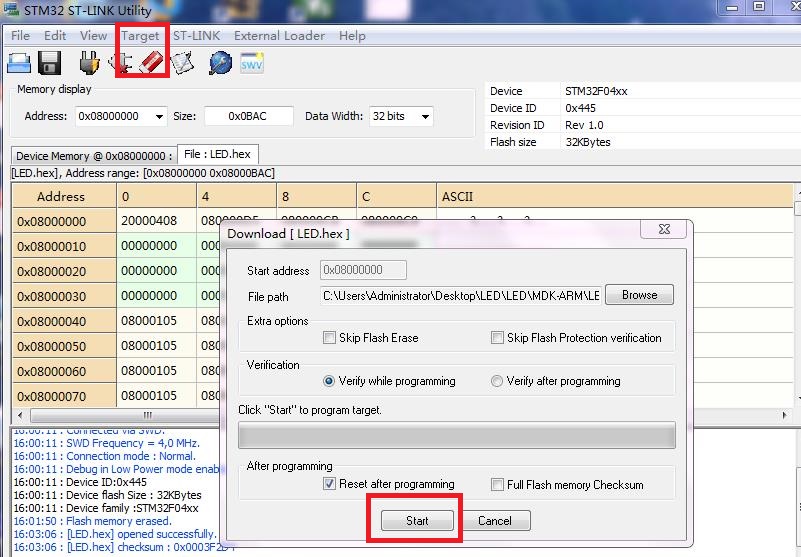This screenshot has width=801, height=557.
Task: Click Device ID value 0x445
Action: 580,108
